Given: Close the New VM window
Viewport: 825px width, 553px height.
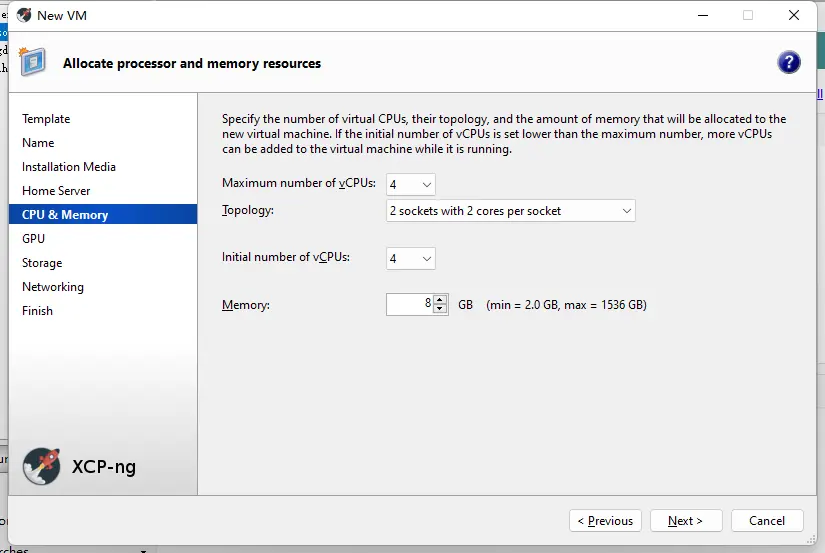Looking at the screenshot, I should pyautogui.click(x=794, y=15).
